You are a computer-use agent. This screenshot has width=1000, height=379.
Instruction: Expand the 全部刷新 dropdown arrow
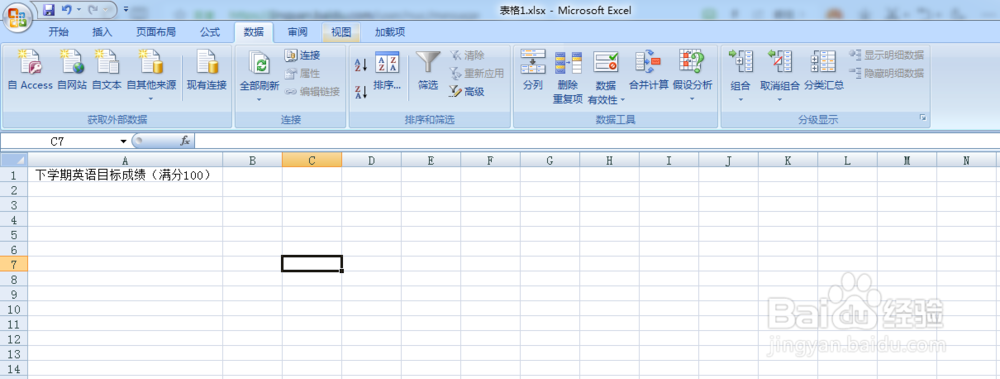[x=260, y=99]
